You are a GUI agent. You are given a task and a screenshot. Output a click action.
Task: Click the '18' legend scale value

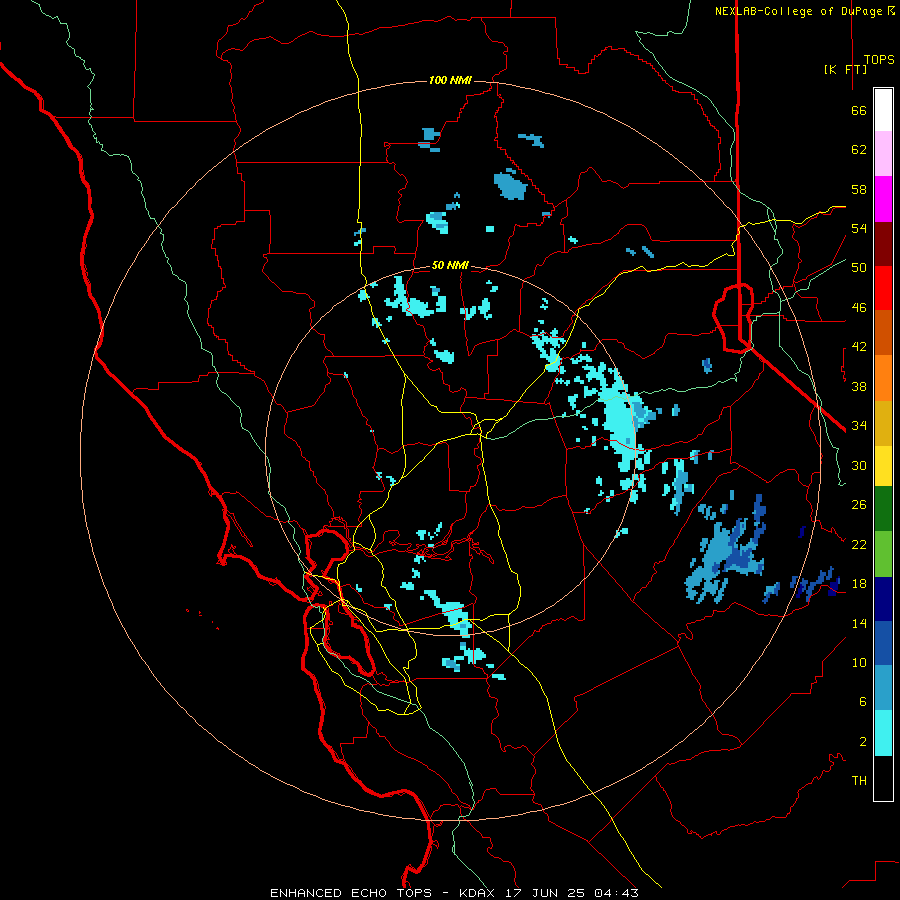[859, 584]
